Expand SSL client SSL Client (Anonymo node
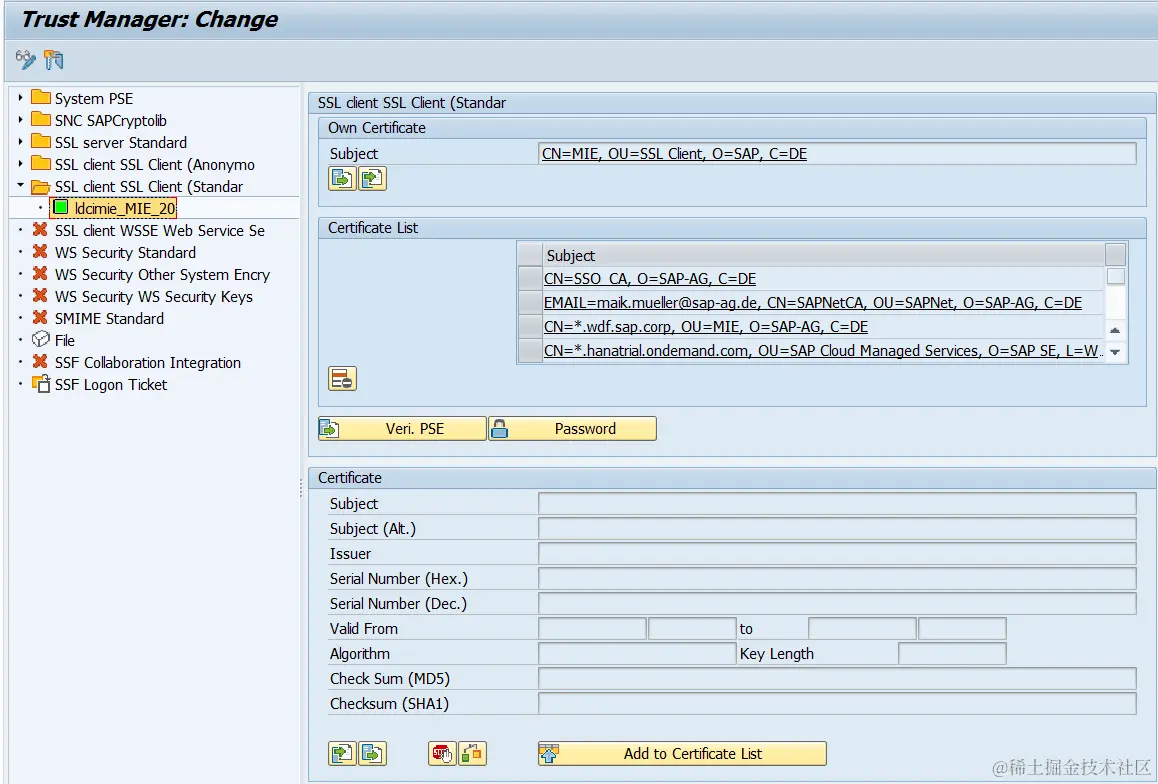 pyautogui.click(x=21, y=164)
